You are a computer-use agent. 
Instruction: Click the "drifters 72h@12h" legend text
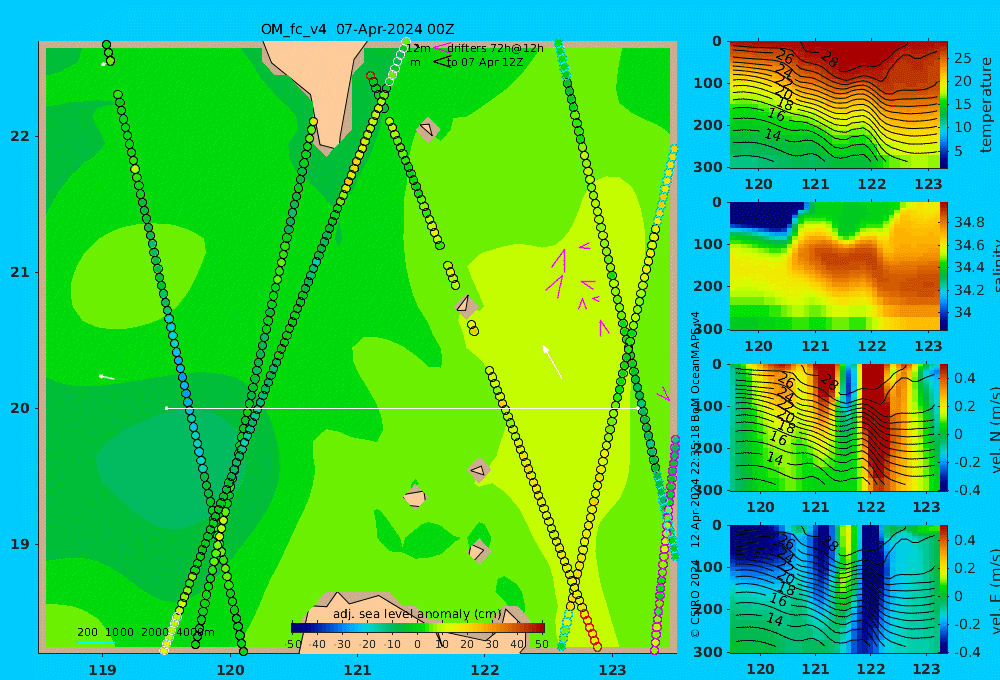pyautogui.click(x=495, y=48)
